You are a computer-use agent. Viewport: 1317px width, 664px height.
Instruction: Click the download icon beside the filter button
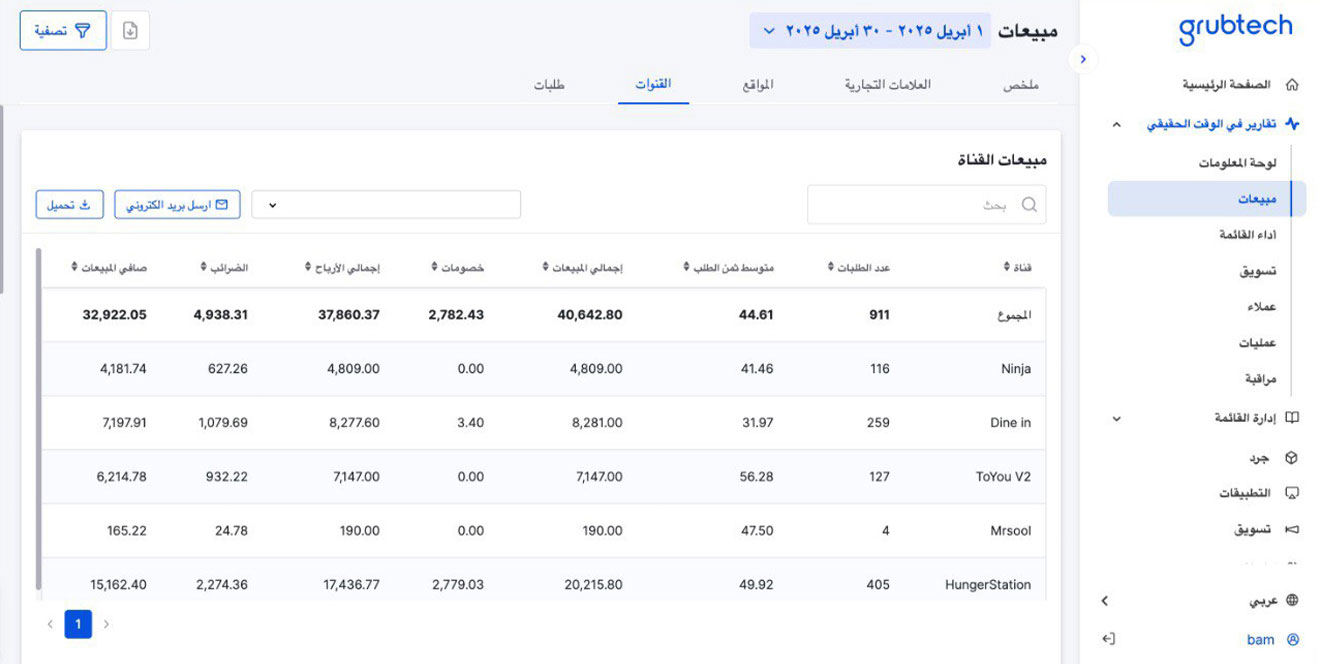point(130,31)
